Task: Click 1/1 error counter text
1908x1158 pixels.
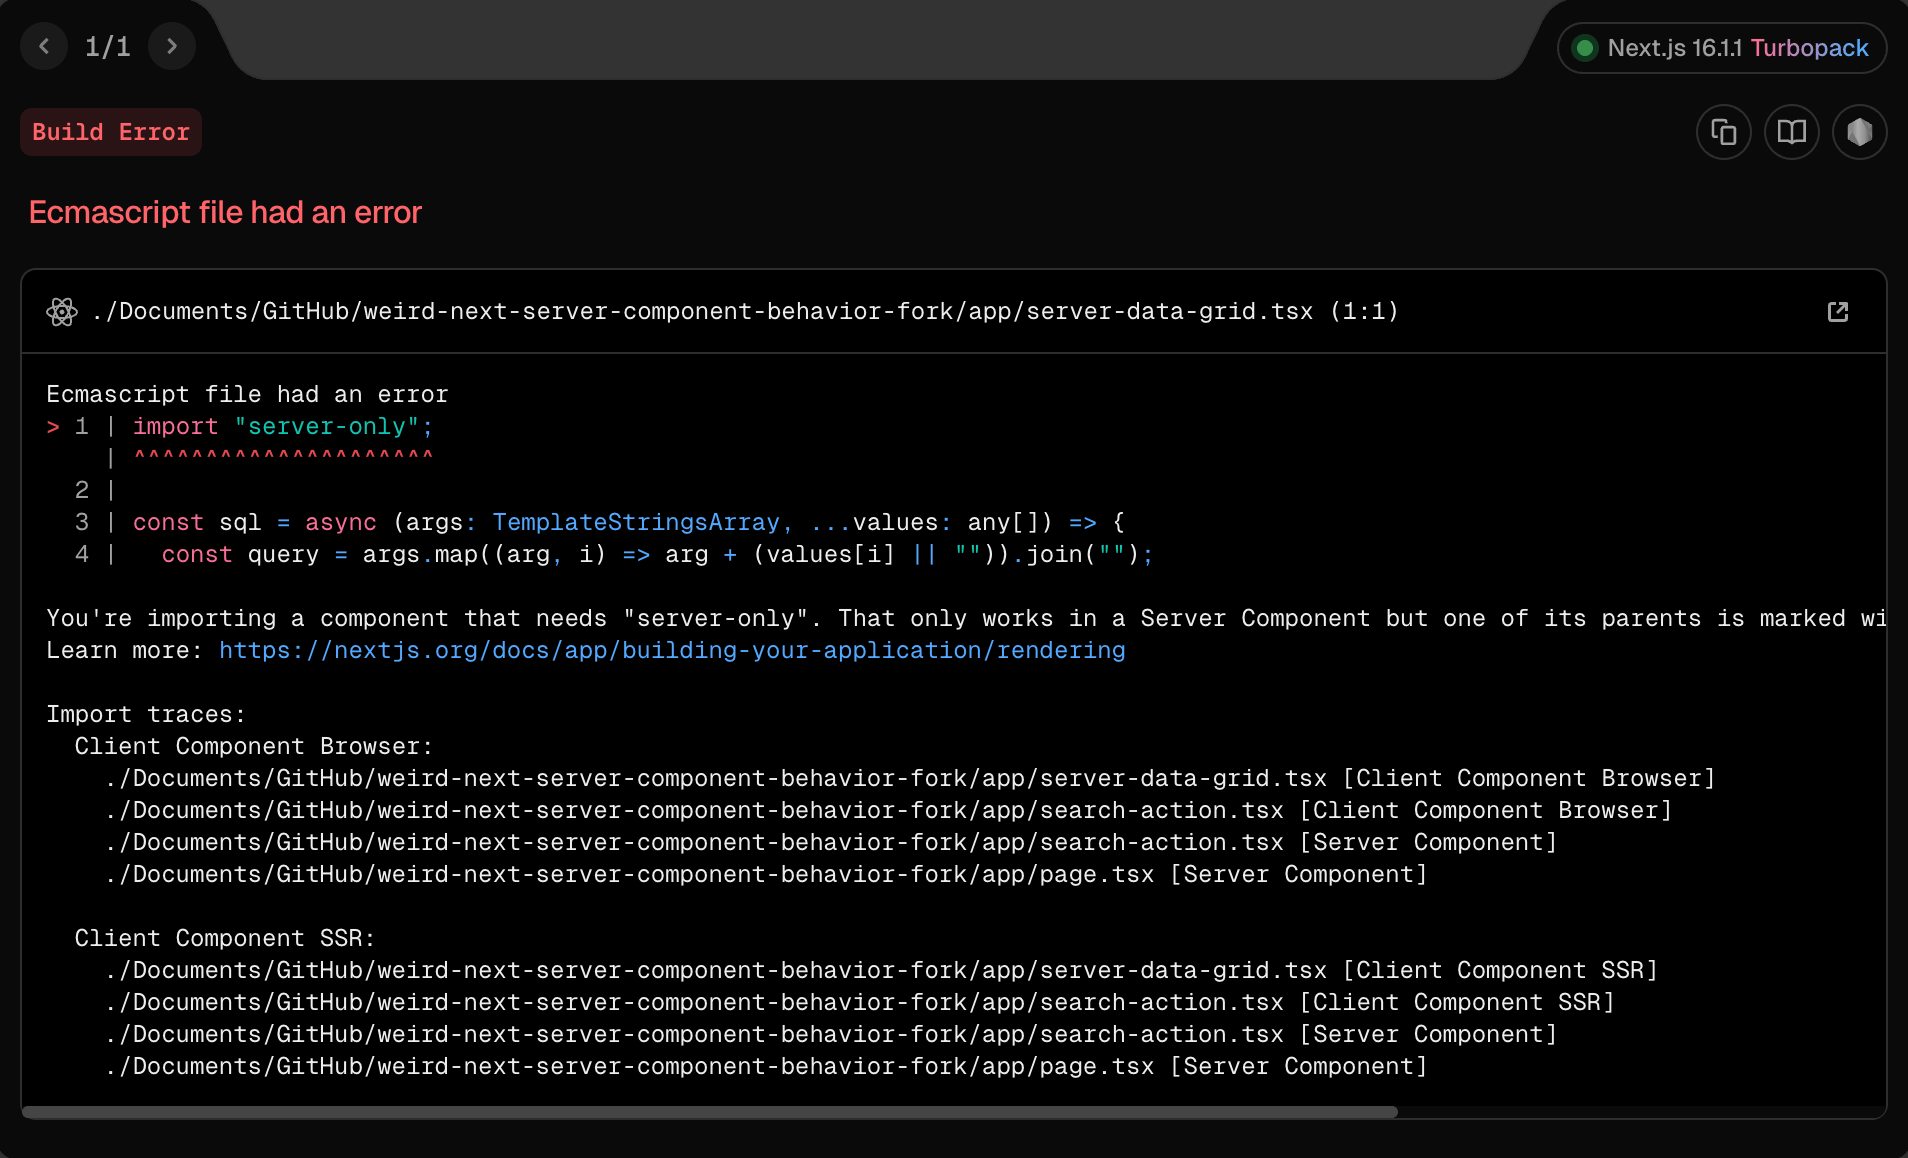Action: (x=108, y=46)
